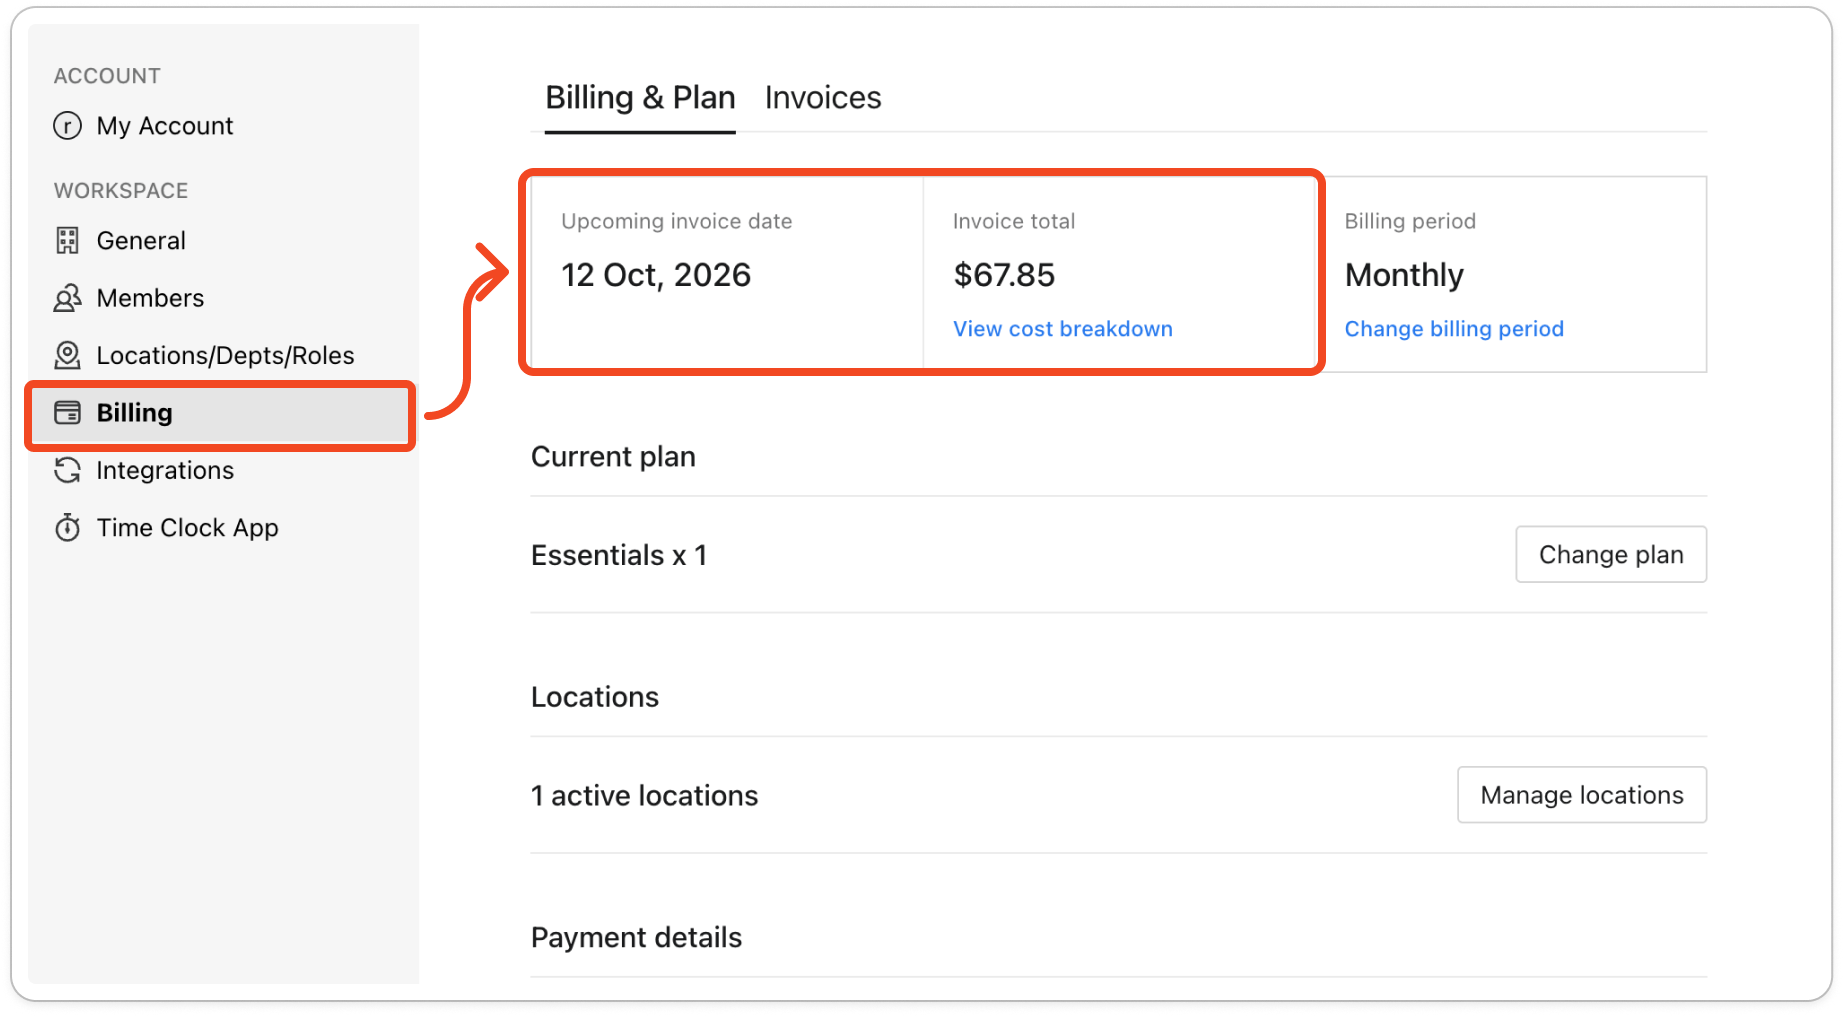Click the ACCOUNT section label
1844x1016 pixels.
click(x=107, y=76)
